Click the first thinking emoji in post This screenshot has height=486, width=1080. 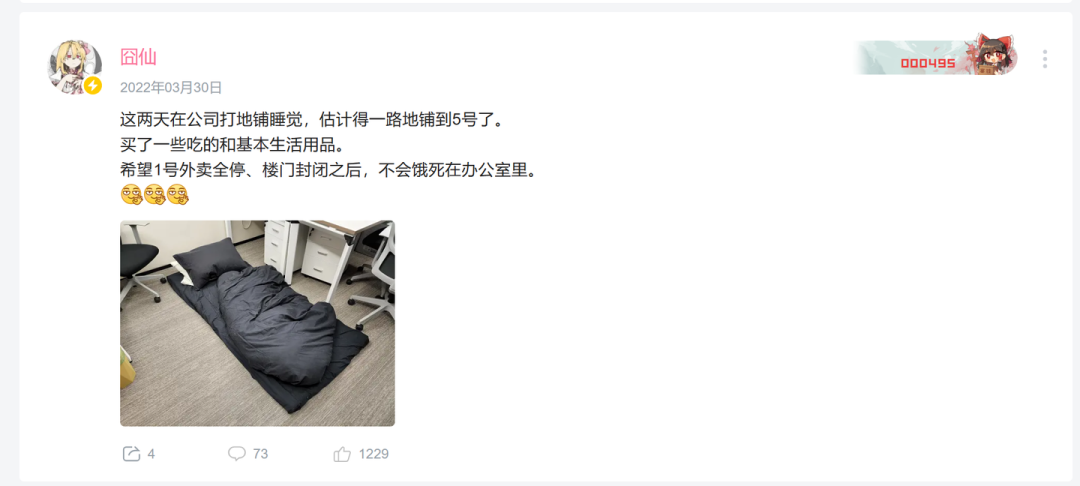pos(131,195)
